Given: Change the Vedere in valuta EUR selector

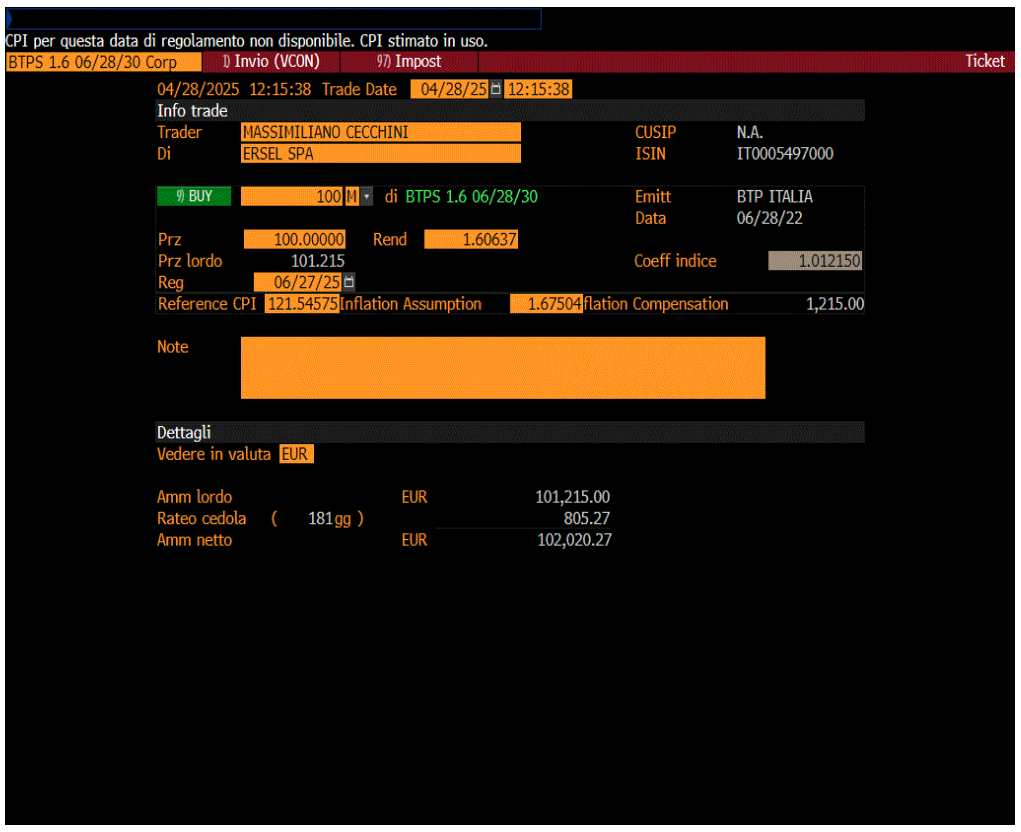Looking at the screenshot, I should click(296, 454).
